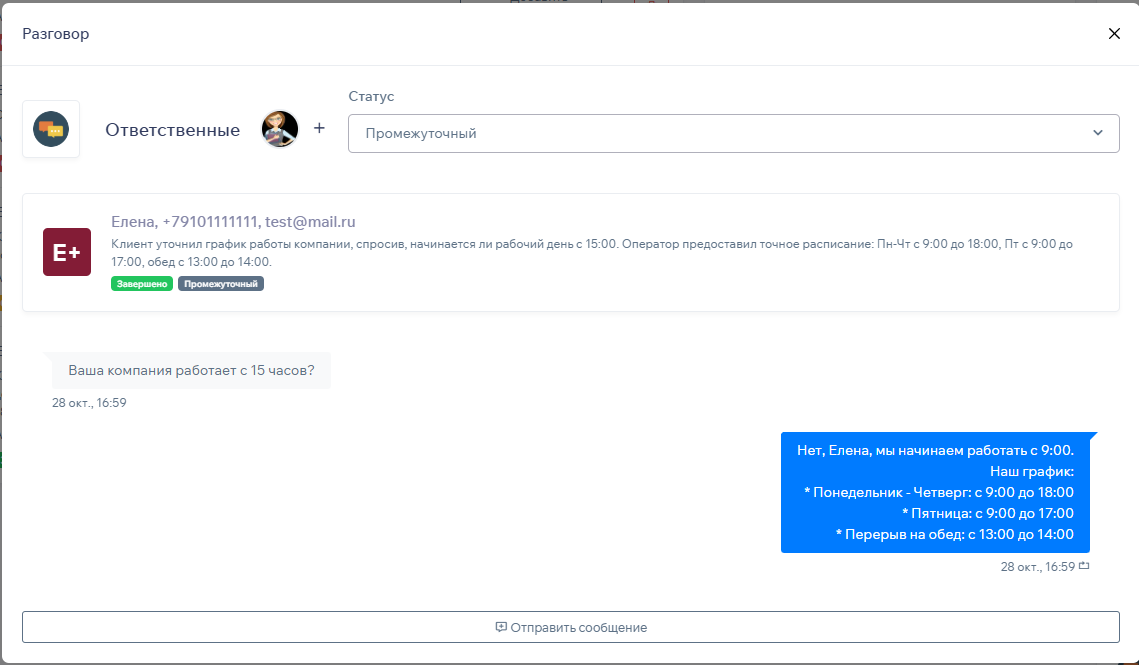Select the incoming message about 15 часов
This screenshot has height=665, width=1139.
[191, 370]
